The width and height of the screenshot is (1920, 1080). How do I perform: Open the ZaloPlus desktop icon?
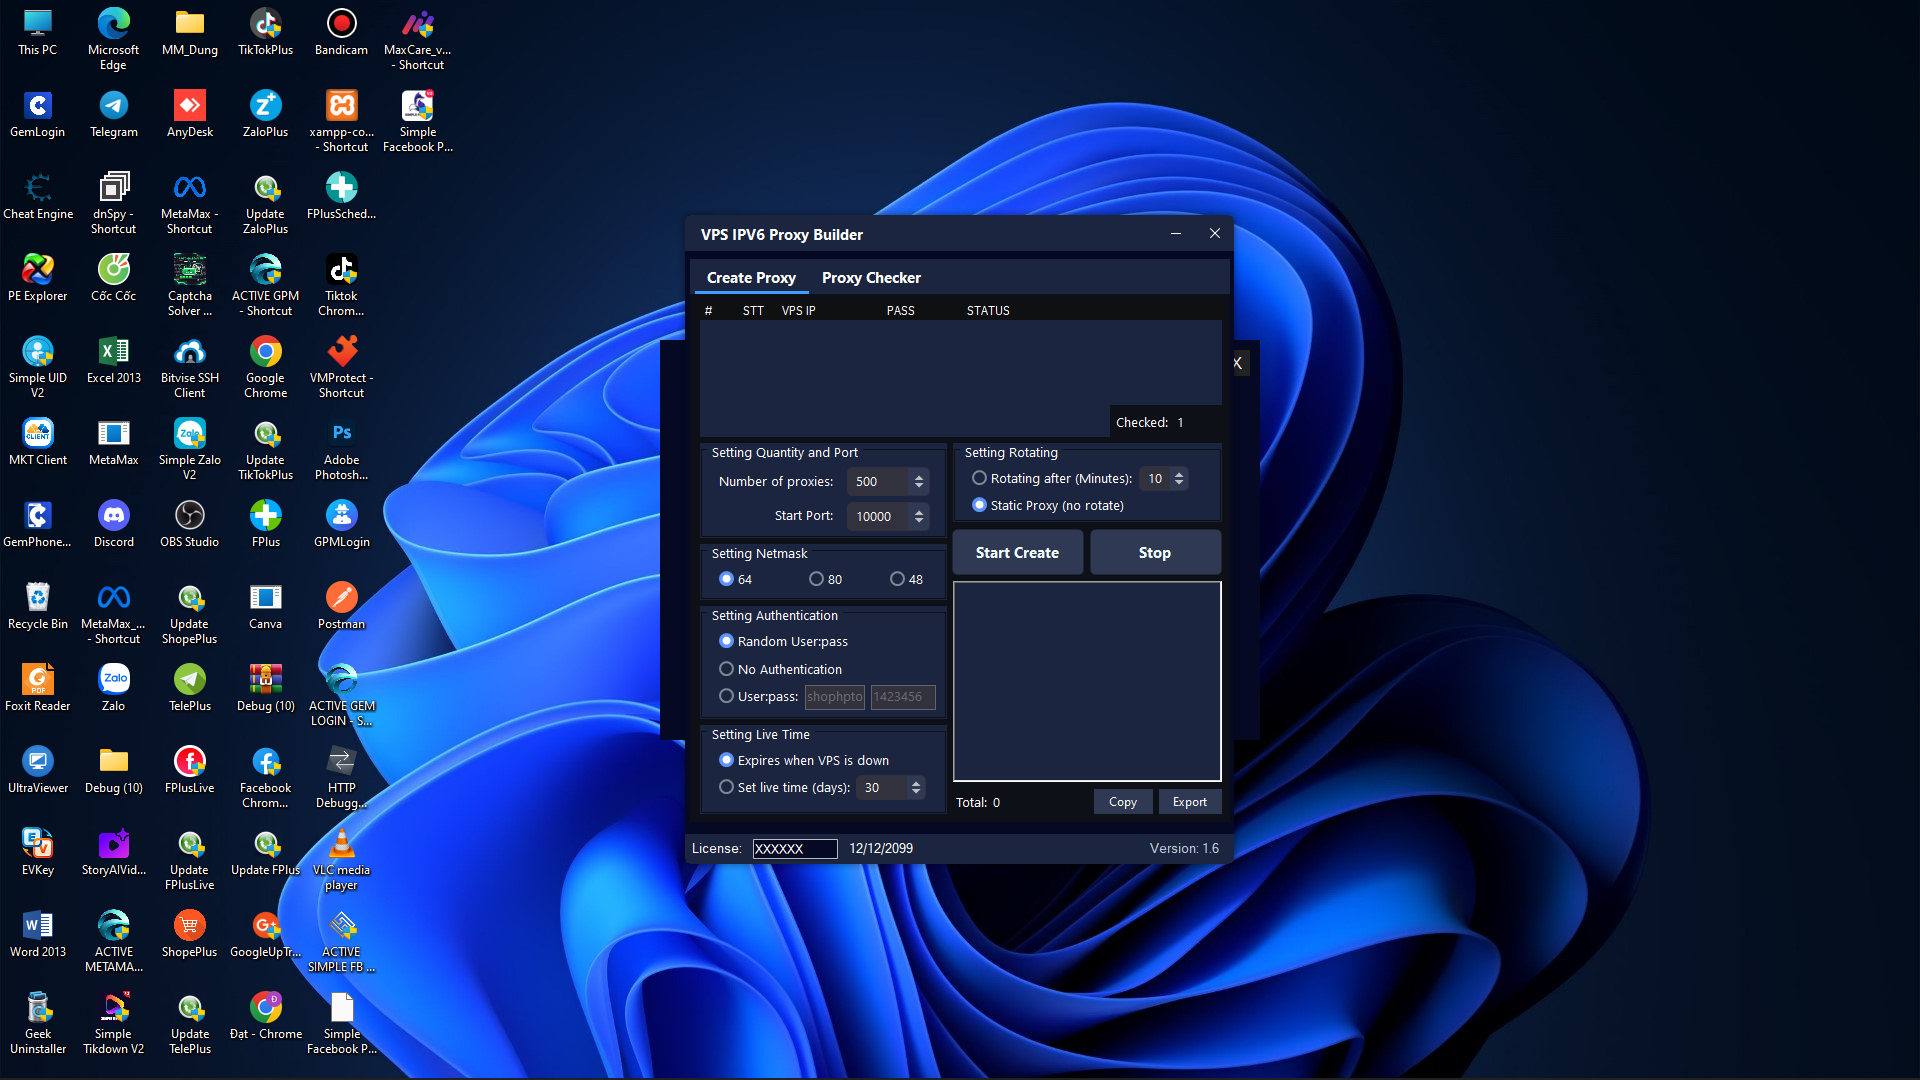point(265,114)
